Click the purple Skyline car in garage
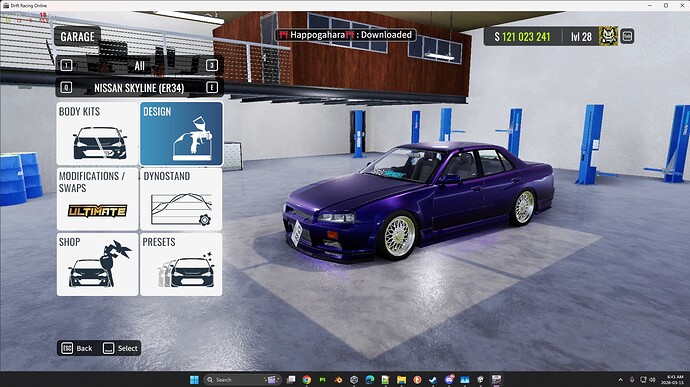 pyautogui.click(x=418, y=203)
